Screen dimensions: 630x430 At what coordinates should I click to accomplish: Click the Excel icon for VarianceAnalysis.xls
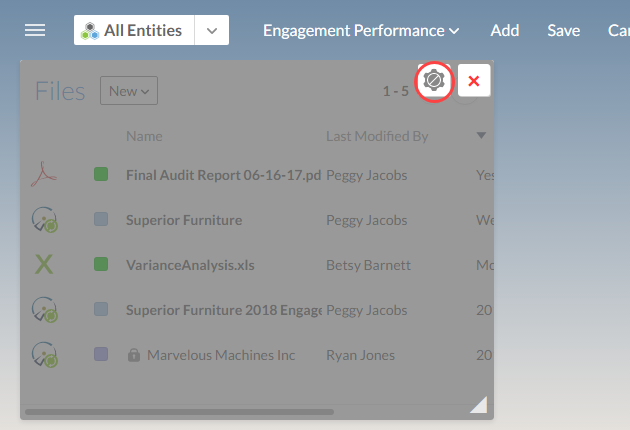coord(44,265)
